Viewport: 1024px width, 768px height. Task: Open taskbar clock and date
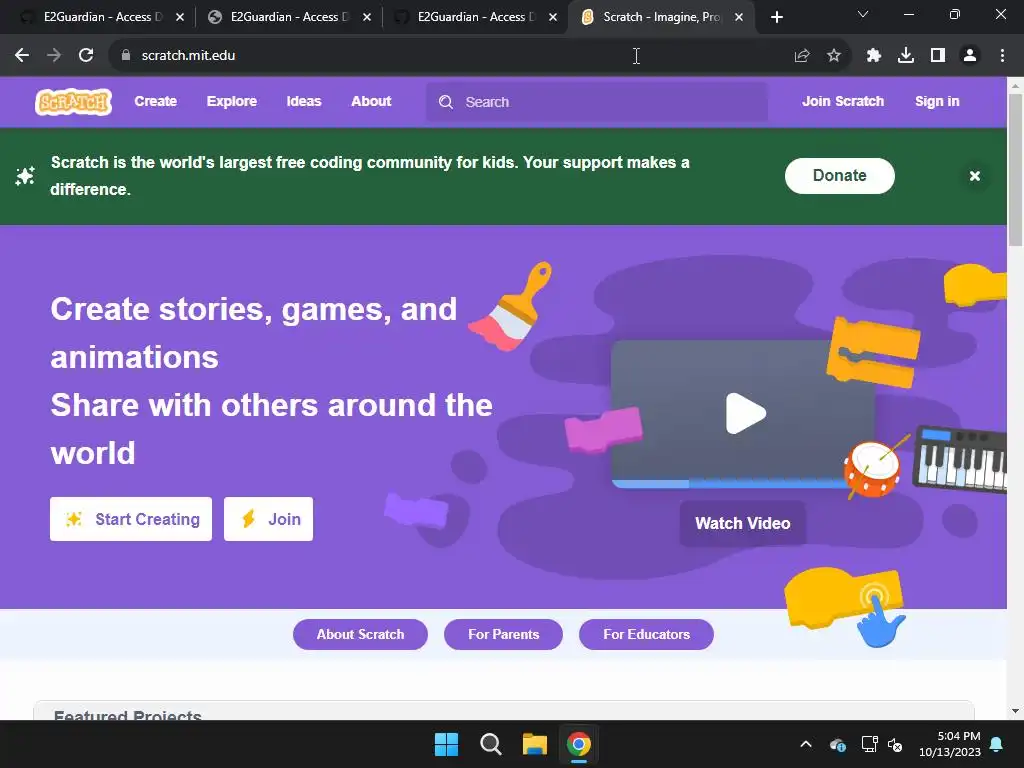point(950,744)
